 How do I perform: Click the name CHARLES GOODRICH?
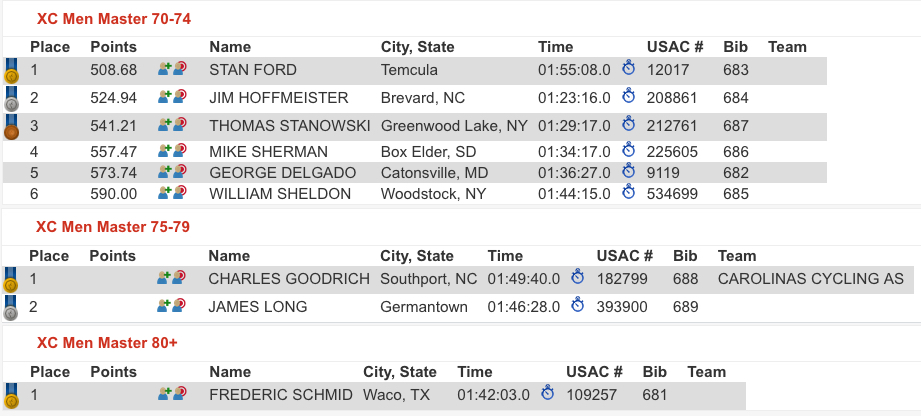pos(289,279)
